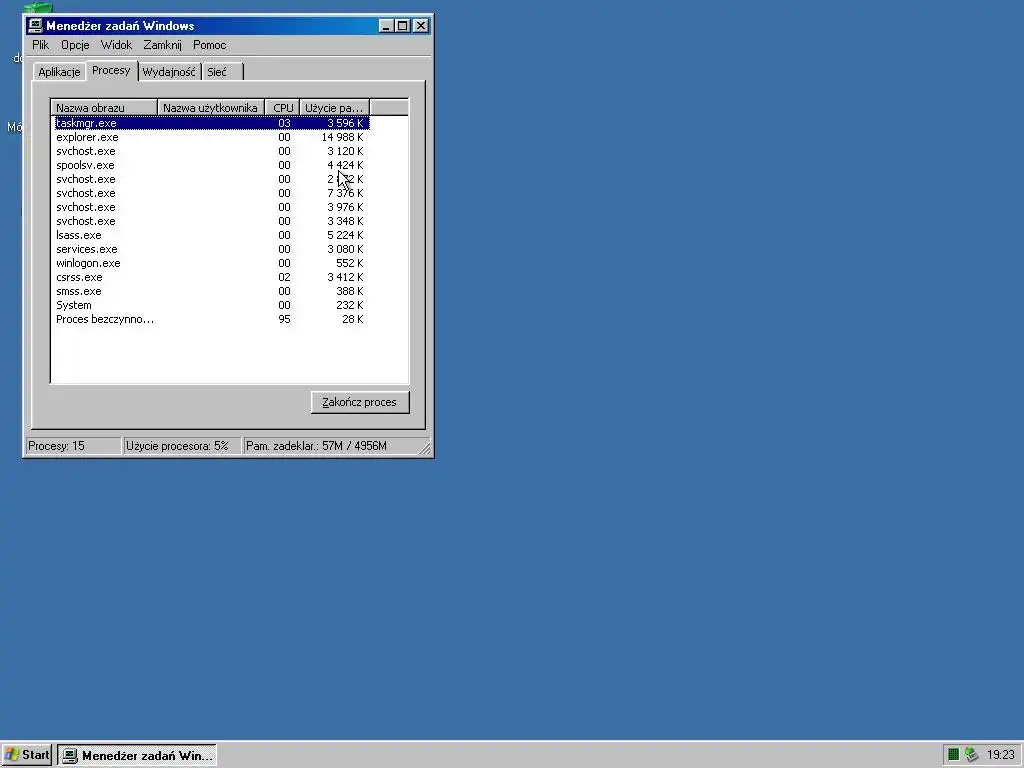Viewport: 1024px width, 768px height.
Task: Select the explorer.exe process row
Action: [x=212, y=137]
